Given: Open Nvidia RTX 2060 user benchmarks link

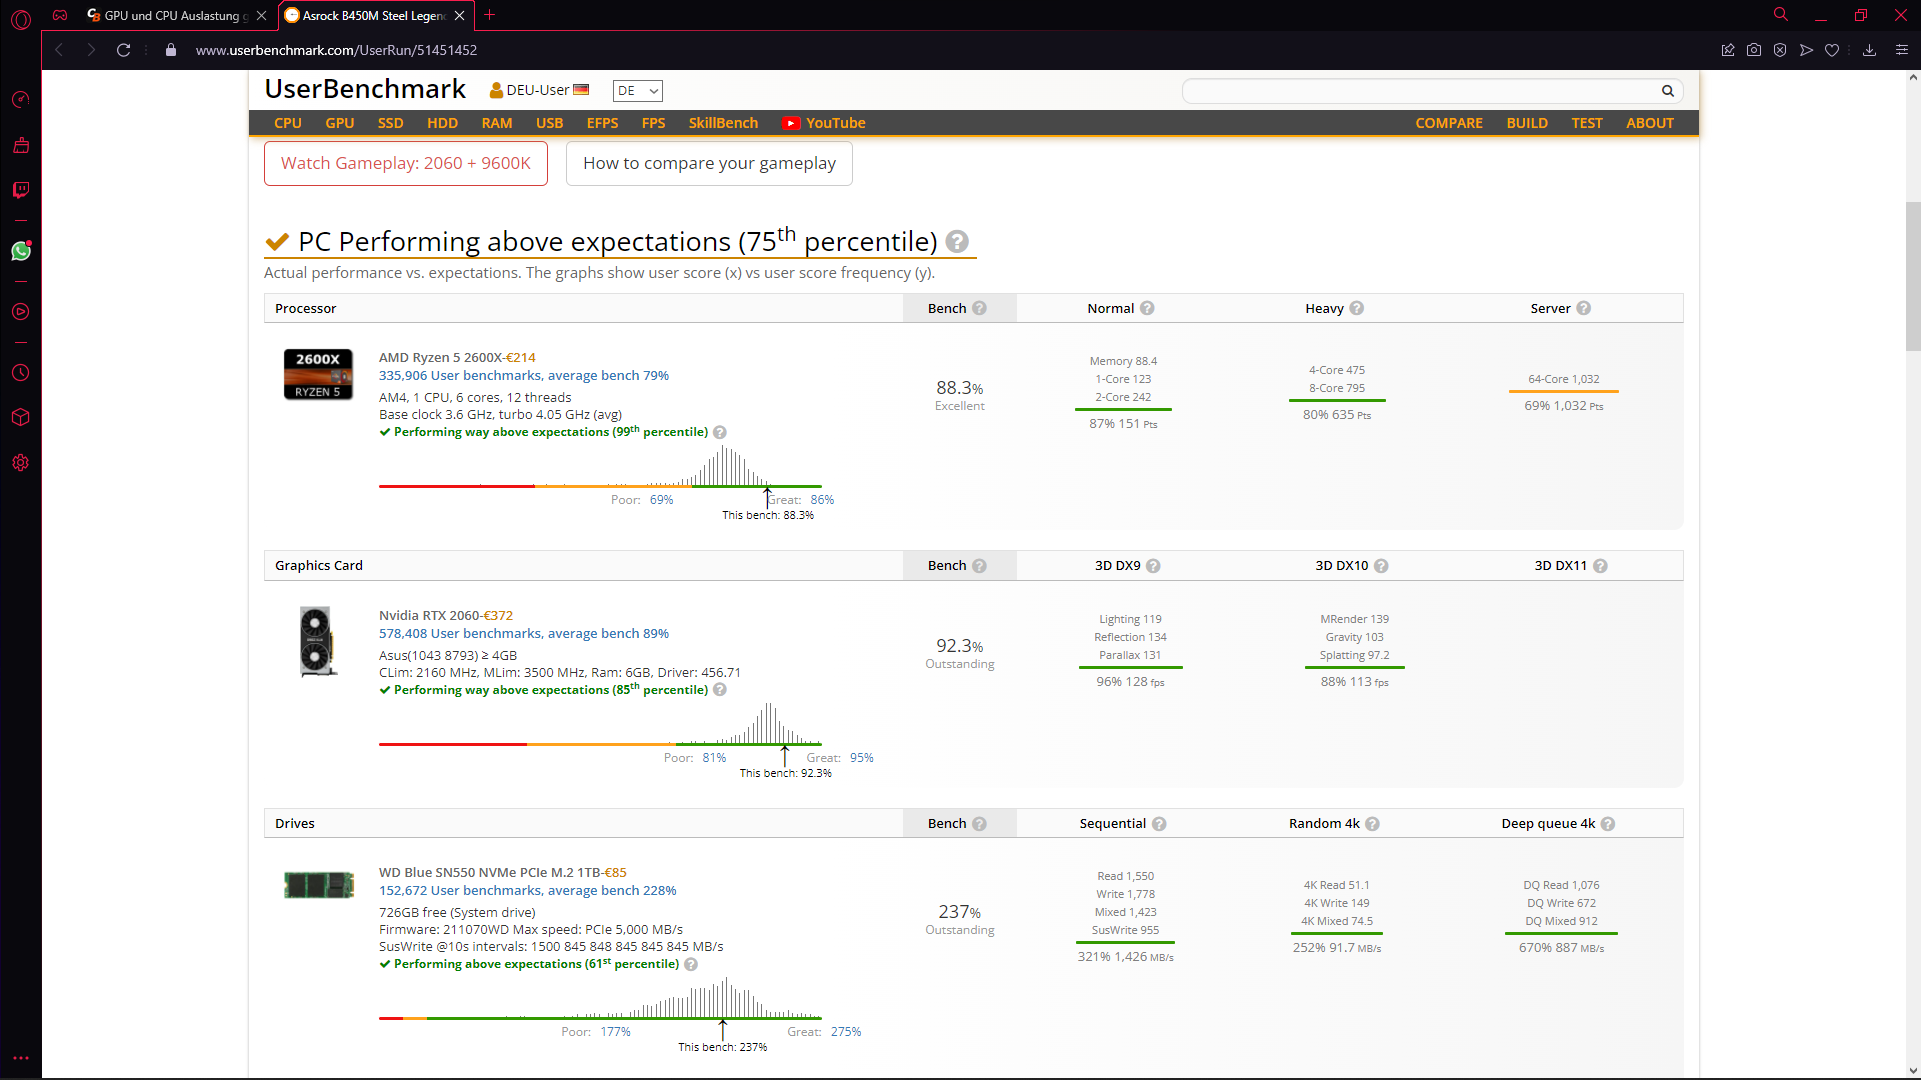Looking at the screenshot, I should pos(523,633).
